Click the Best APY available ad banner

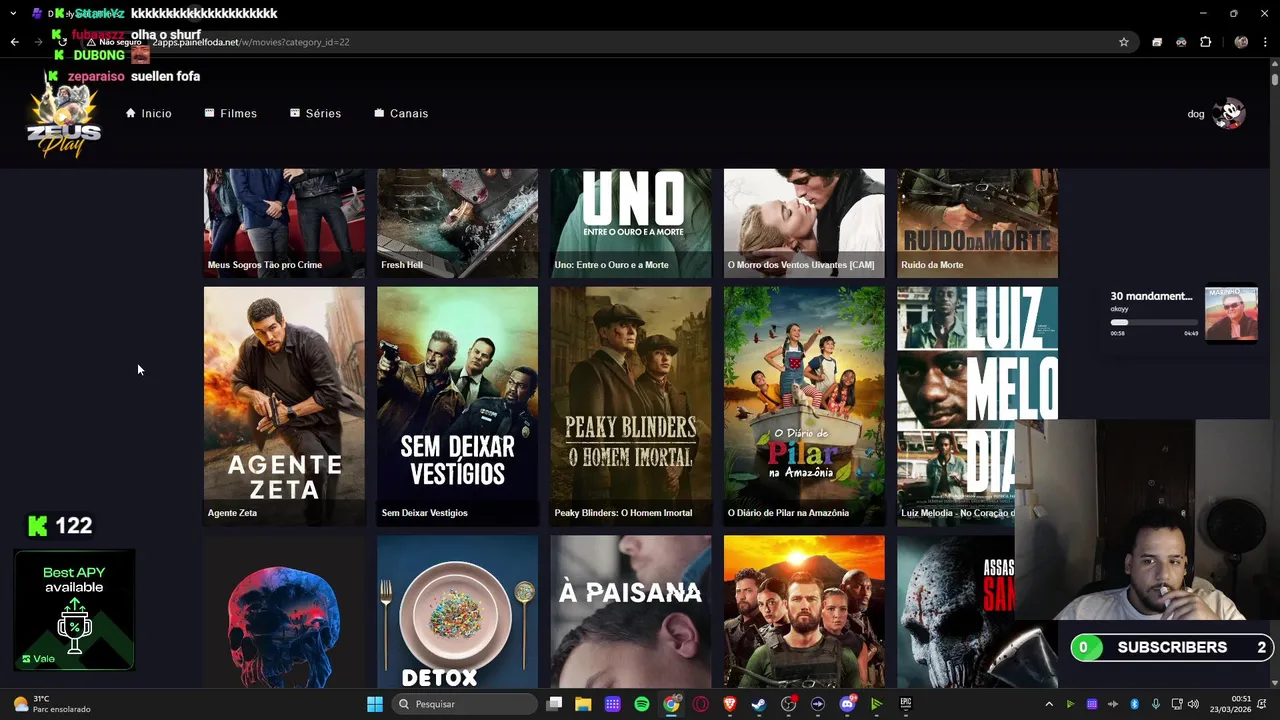[x=74, y=609]
